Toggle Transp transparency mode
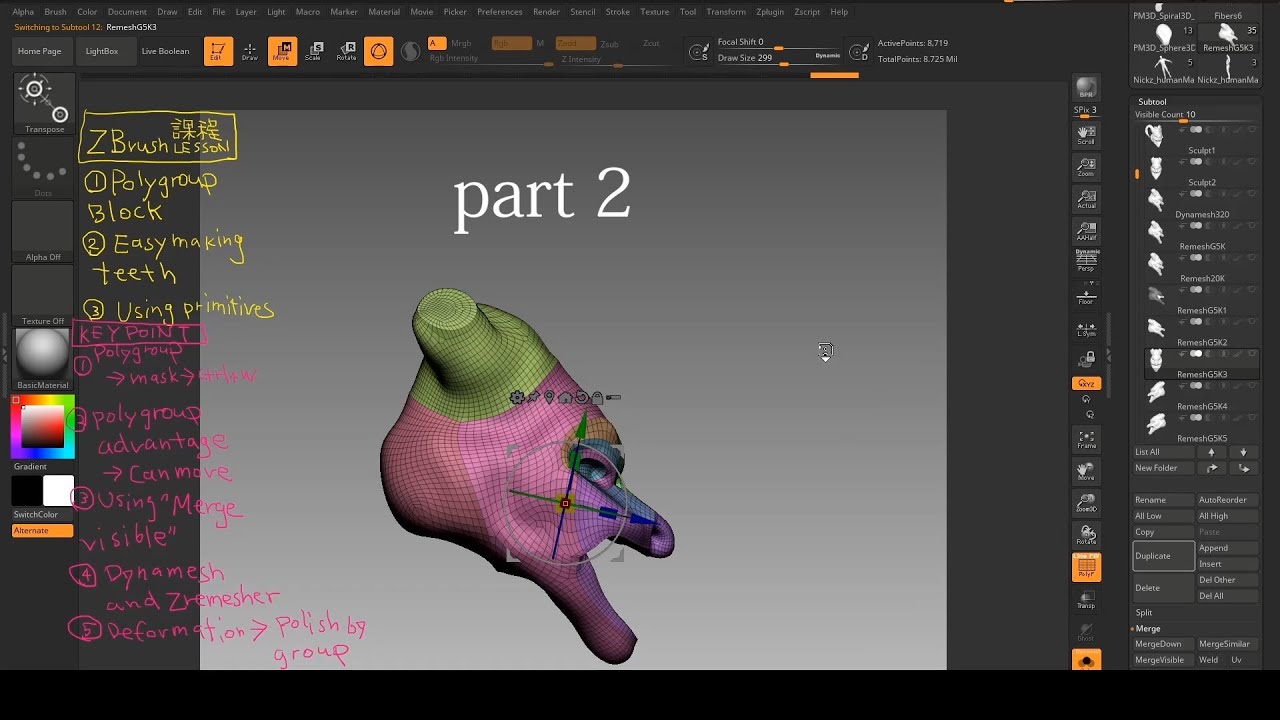Screen dimensions: 1280x720 coord(1086,600)
